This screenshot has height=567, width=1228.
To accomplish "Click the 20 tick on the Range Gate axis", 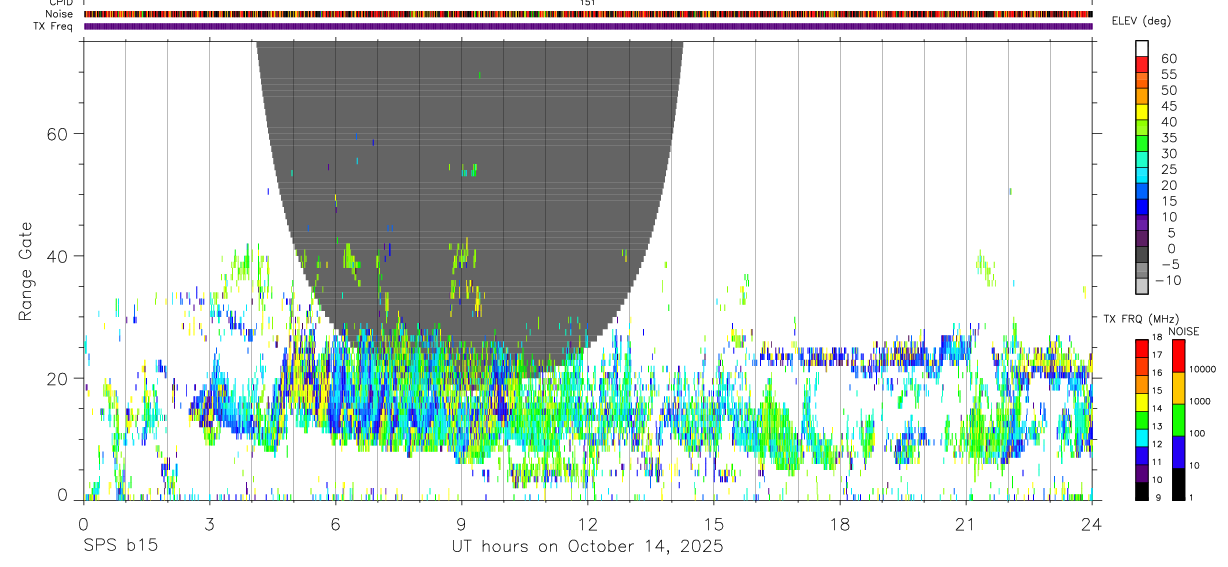I will (x=55, y=378).
